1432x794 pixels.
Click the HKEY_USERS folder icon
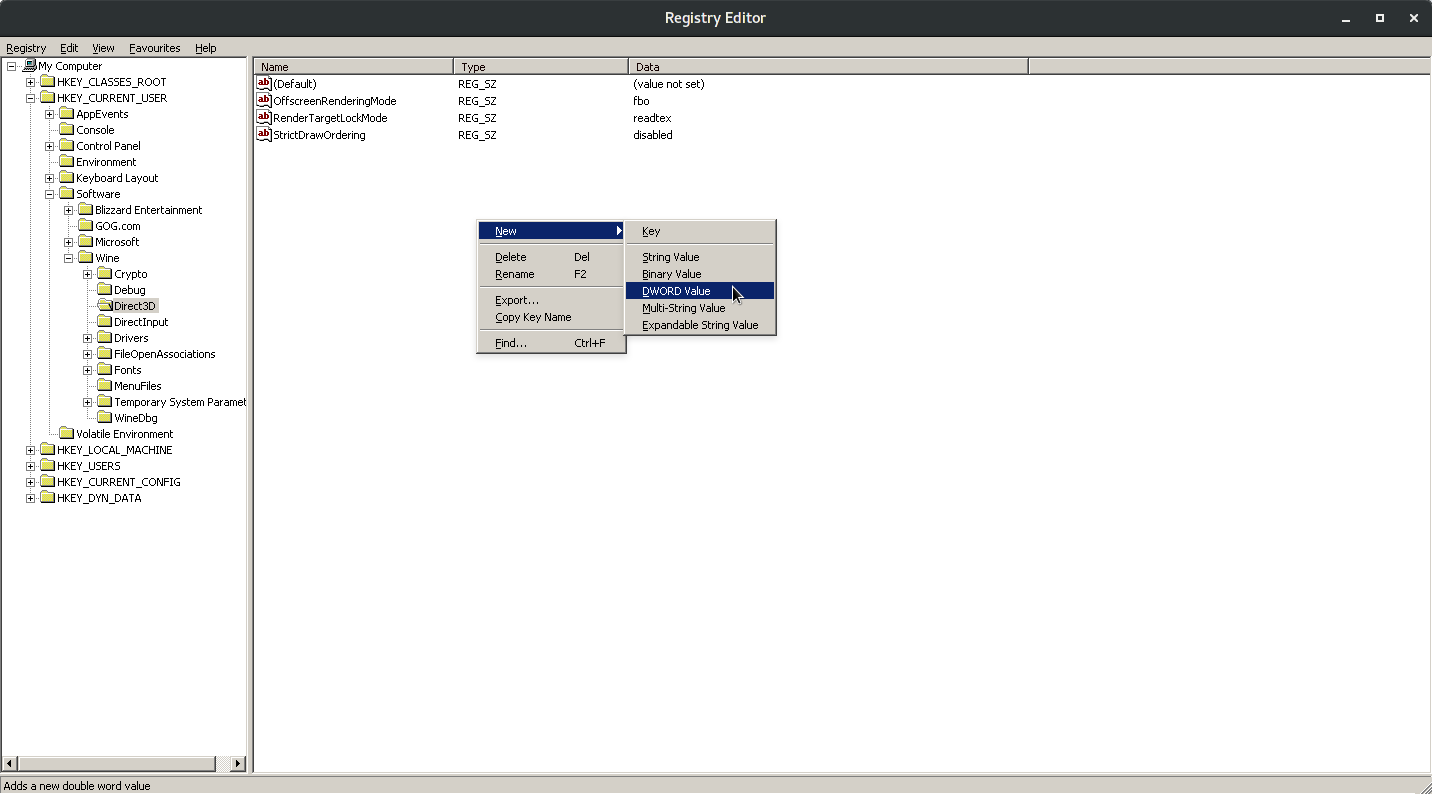tap(47, 466)
